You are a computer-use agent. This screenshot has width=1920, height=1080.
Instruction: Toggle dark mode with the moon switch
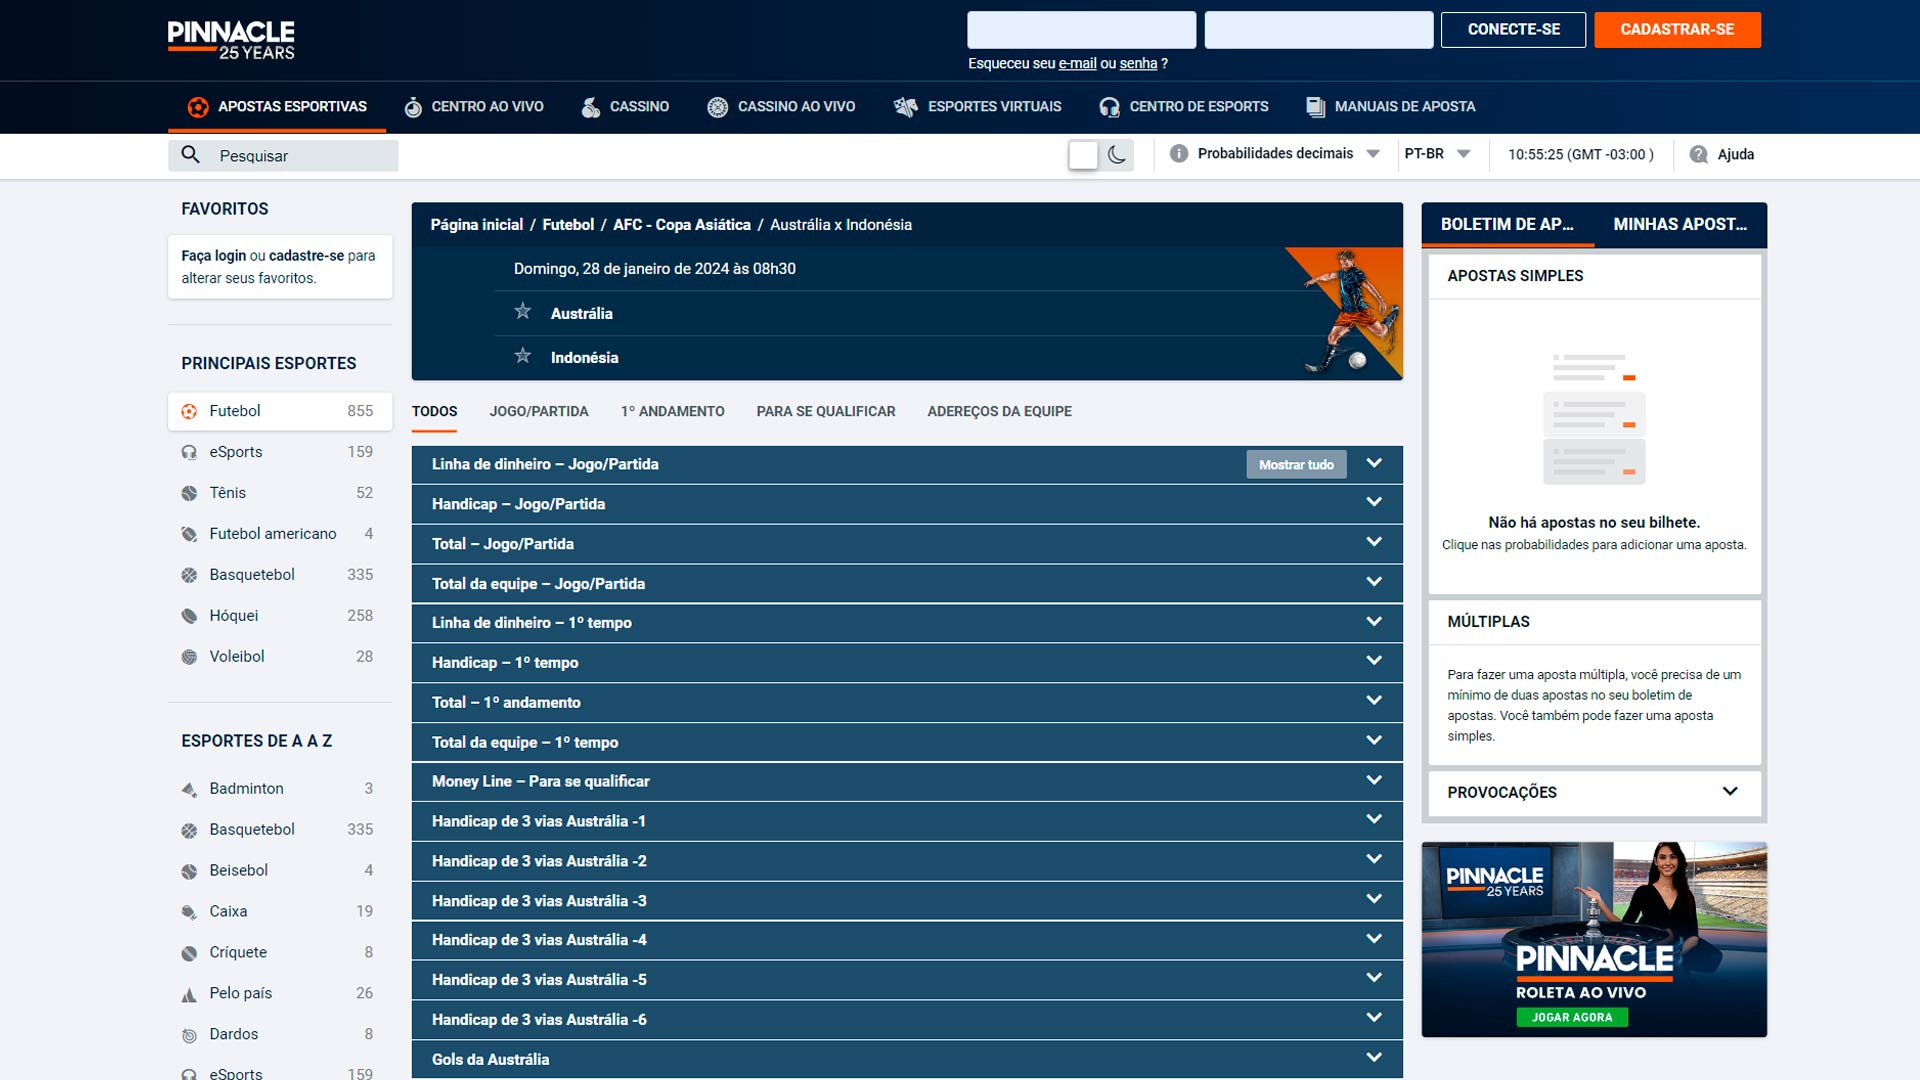1116,155
